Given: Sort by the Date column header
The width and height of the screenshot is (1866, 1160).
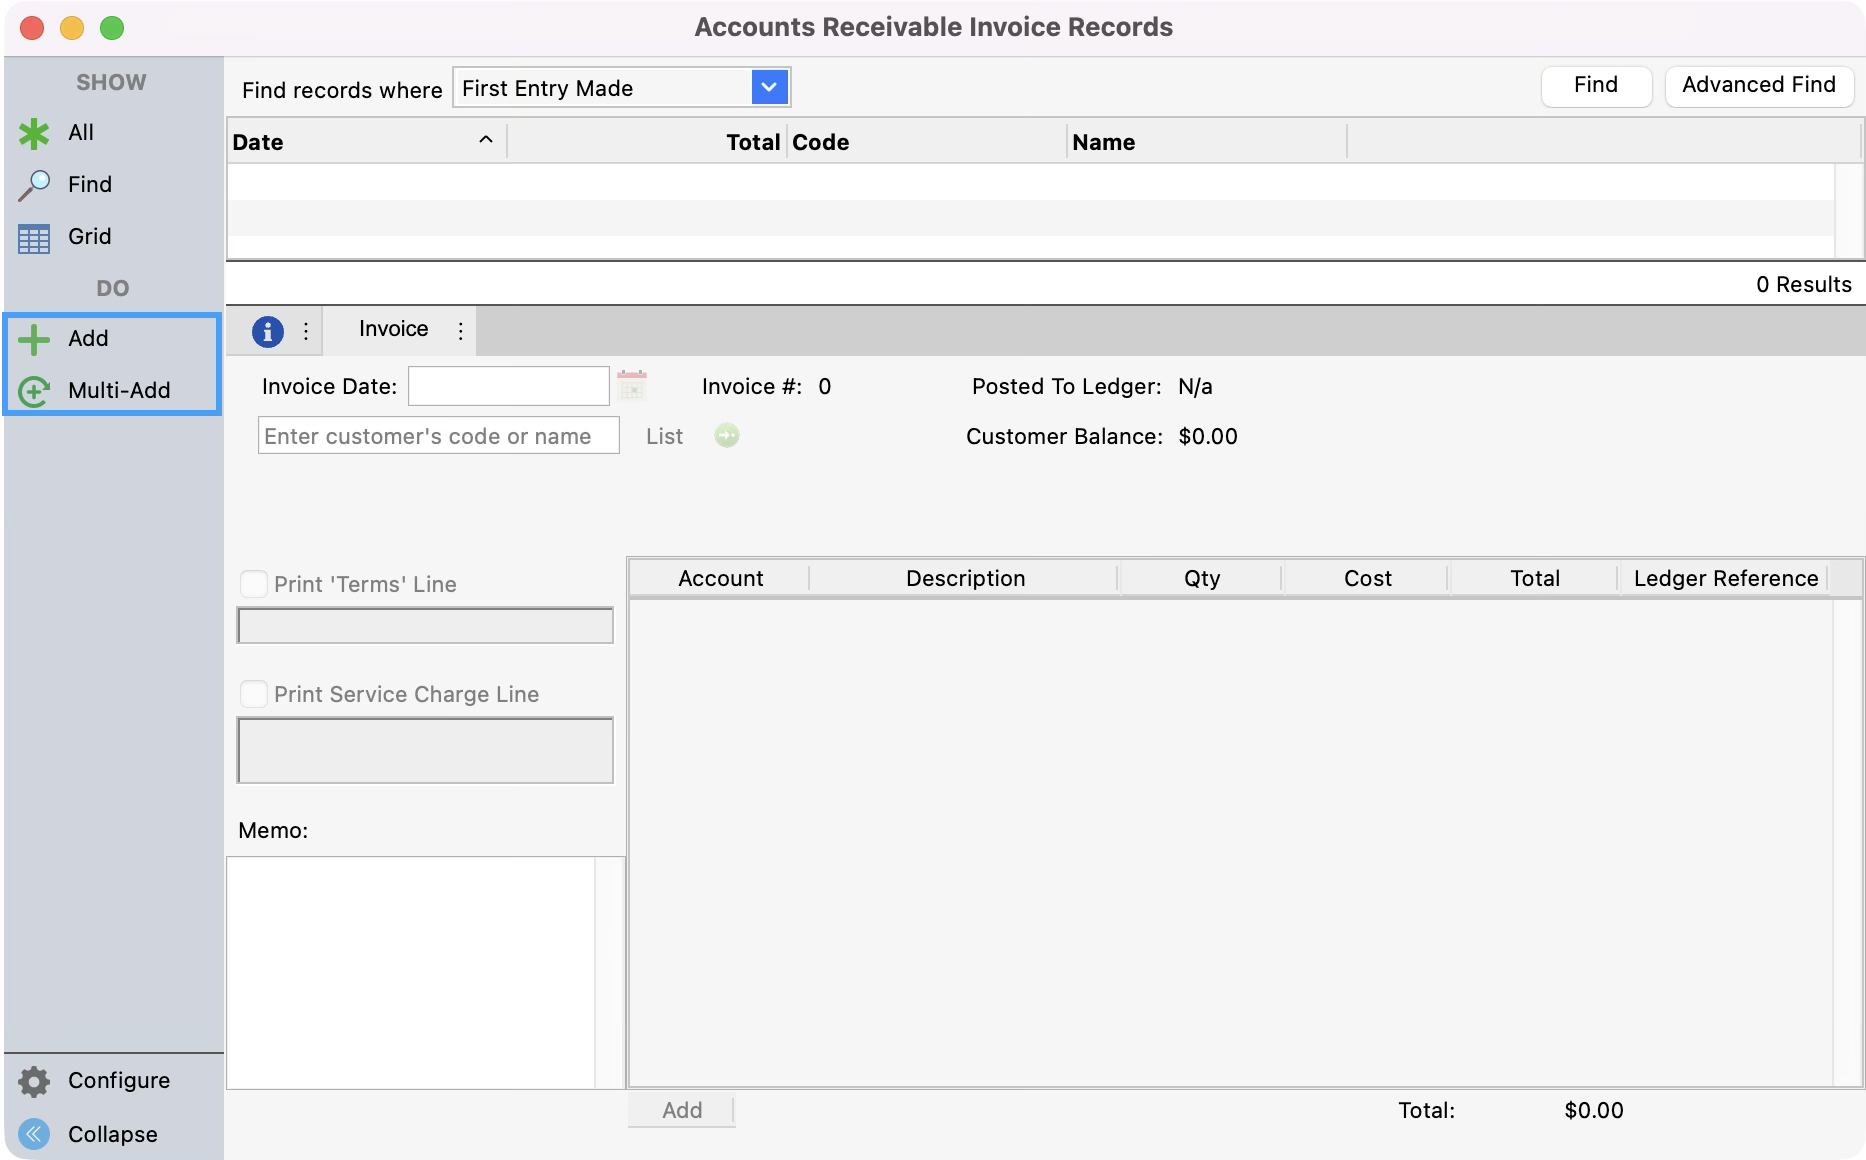Looking at the screenshot, I should [x=366, y=142].
